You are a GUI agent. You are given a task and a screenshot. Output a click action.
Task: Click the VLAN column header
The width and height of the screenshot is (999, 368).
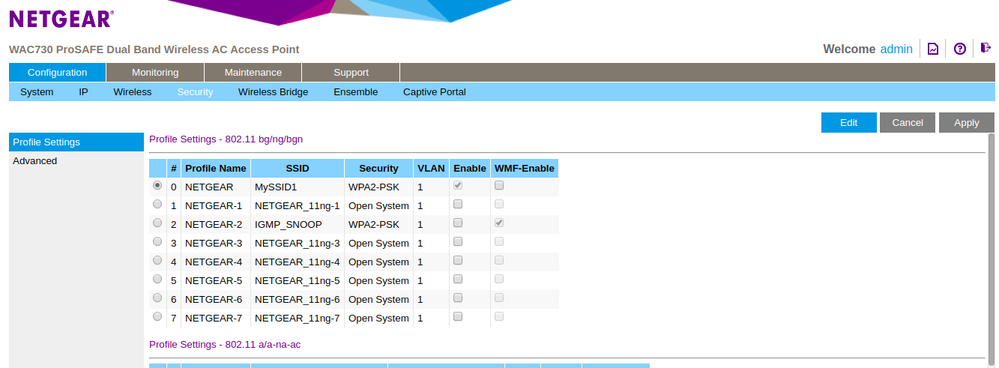point(431,168)
